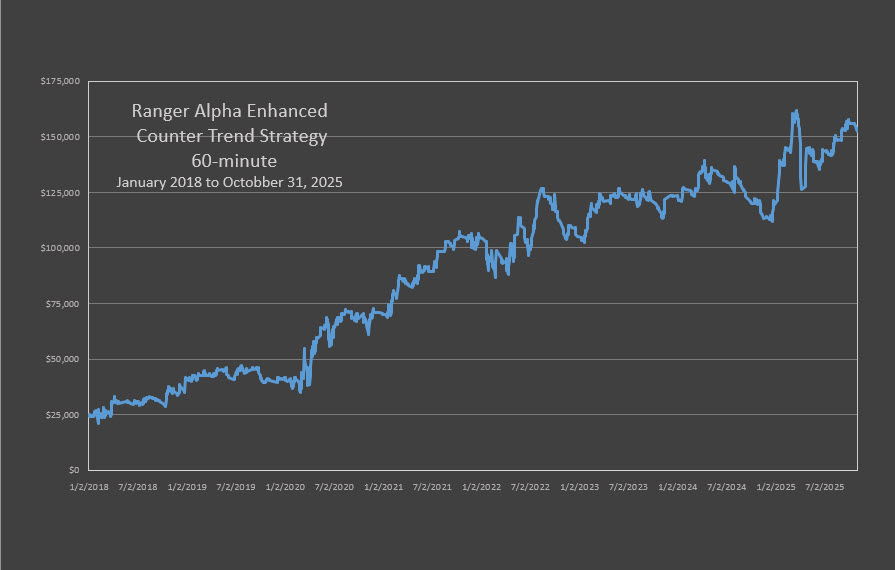Pick the $100,000 y-axis label
895x570 pixels.
pyautogui.click(x=62, y=248)
